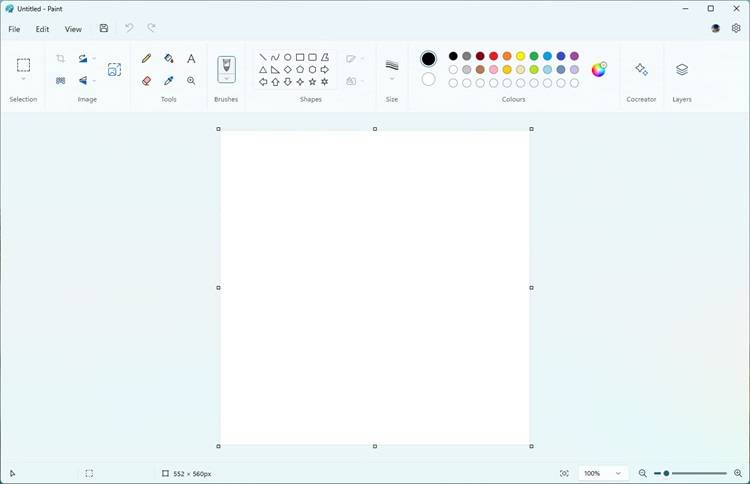The height and width of the screenshot is (484, 750).
Task: Select the Down arrow shape
Action: 287,82
